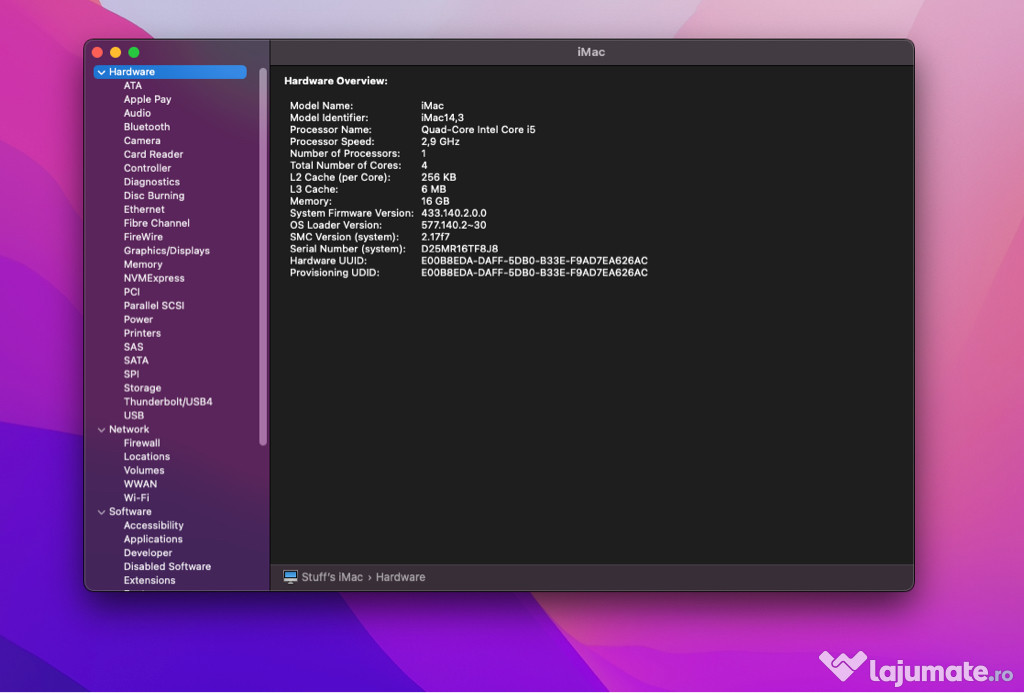
Task: Click the sidebar vertical scrollbar
Action: [263, 257]
